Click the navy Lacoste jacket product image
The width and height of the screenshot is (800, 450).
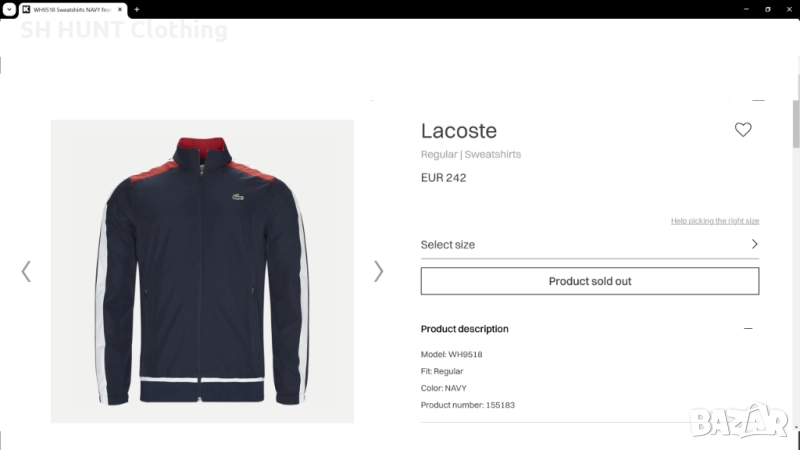tap(202, 271)
